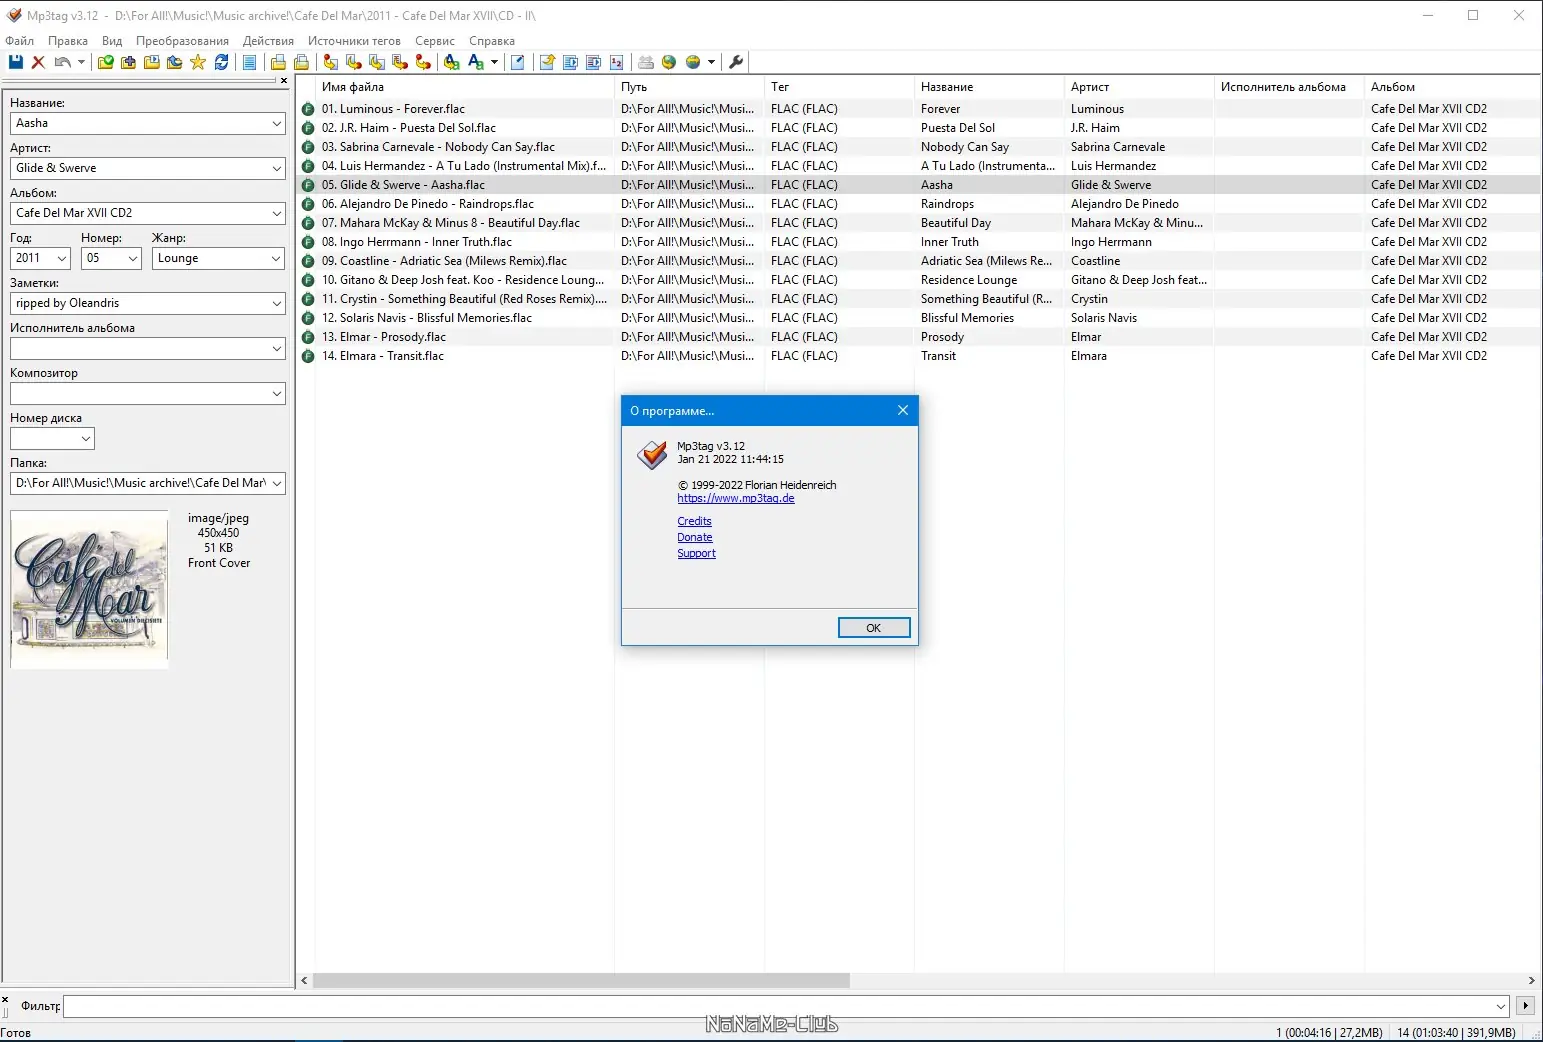The width and height of the screenshot is (1543, 1042).
Task: Open the Genre dropdown showing Lounge
Action: click(x=278, y=258)
